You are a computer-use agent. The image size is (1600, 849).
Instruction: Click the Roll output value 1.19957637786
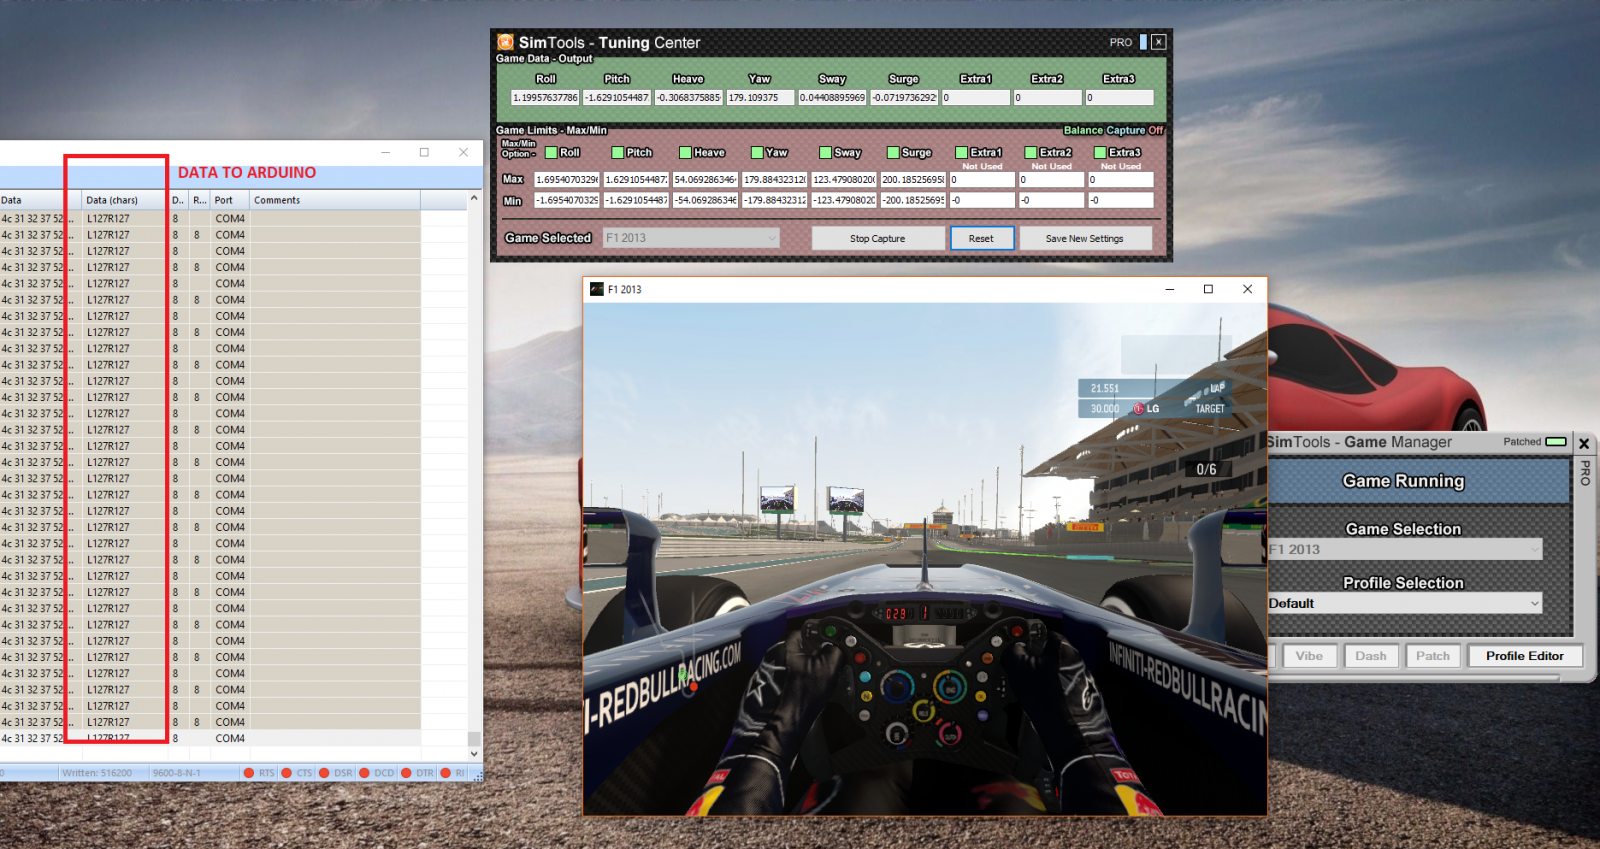tap(545, 98)
